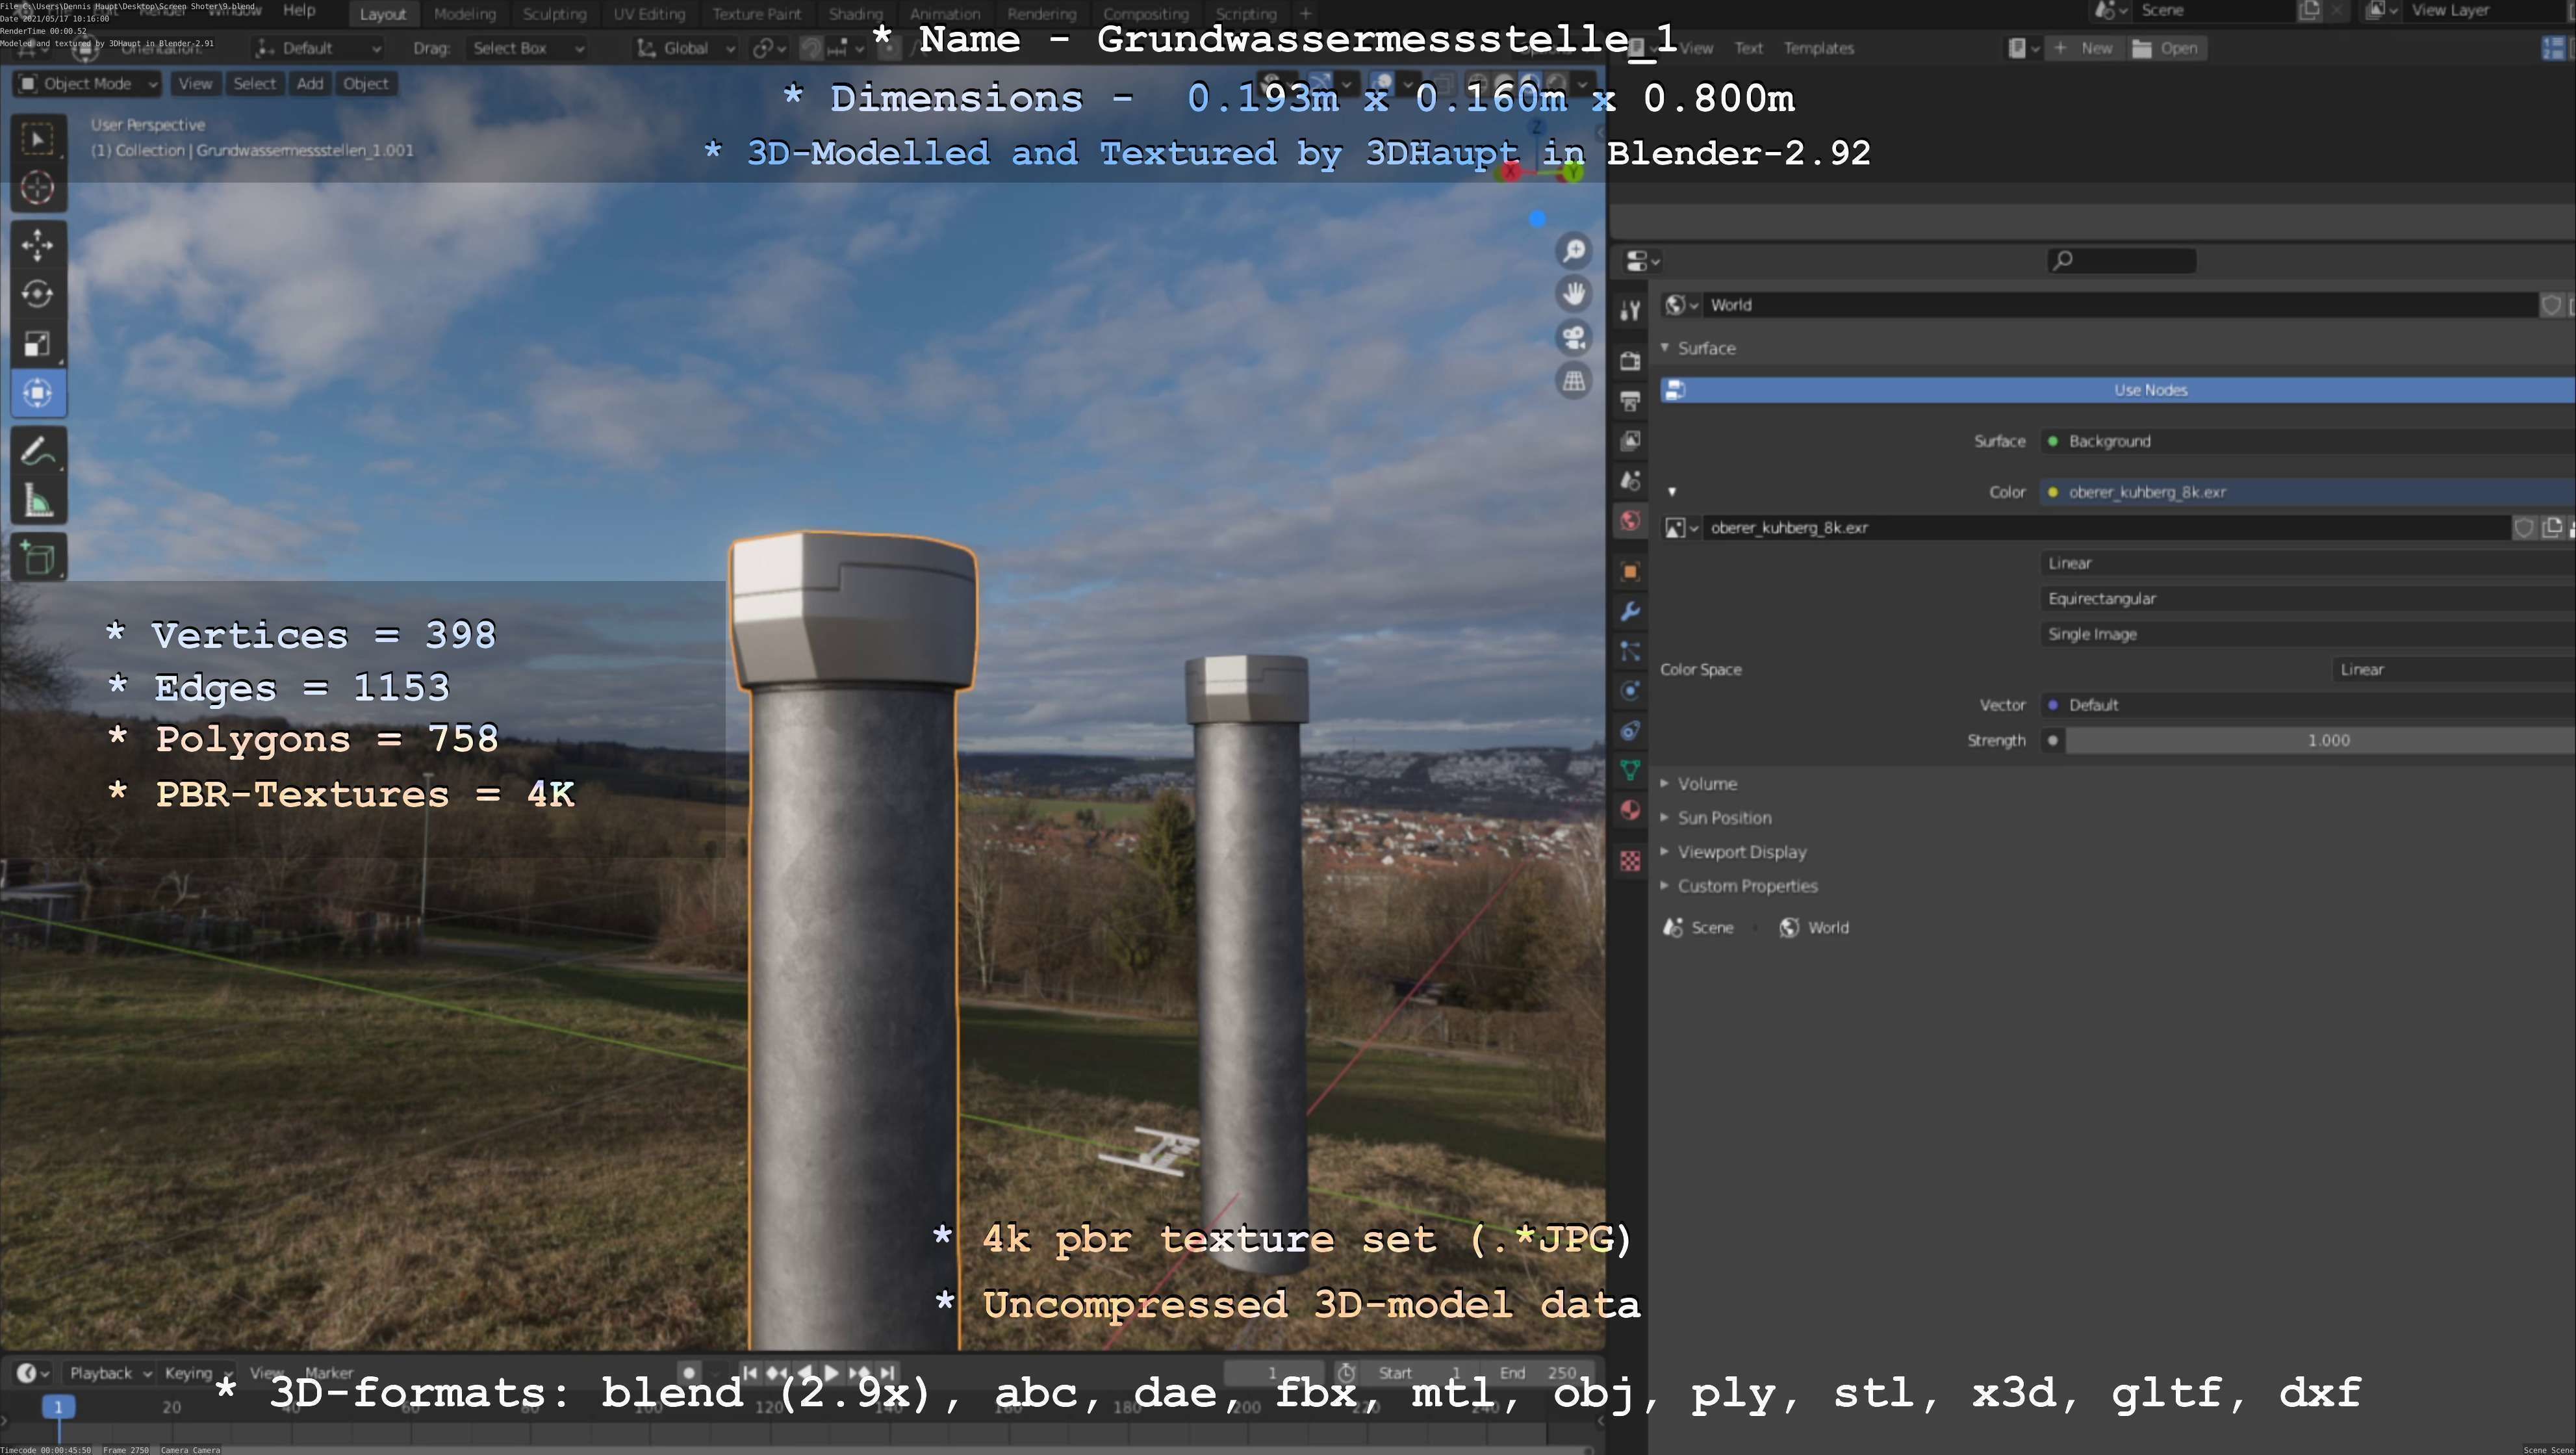Toggle fake user shield for oberer_kuhberg_8k.exr

[2524, 528]
